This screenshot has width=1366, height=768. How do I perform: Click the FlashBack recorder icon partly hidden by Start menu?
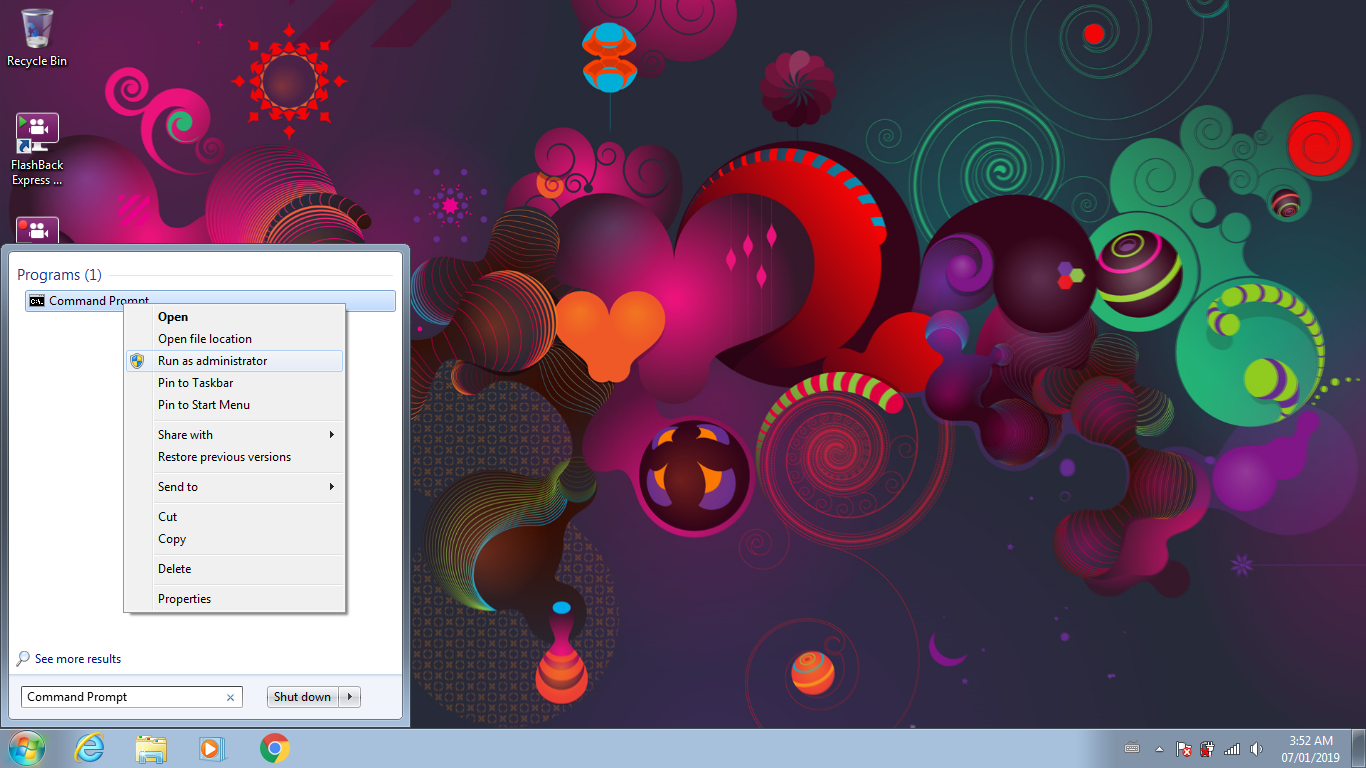click(x=37, y=230)
